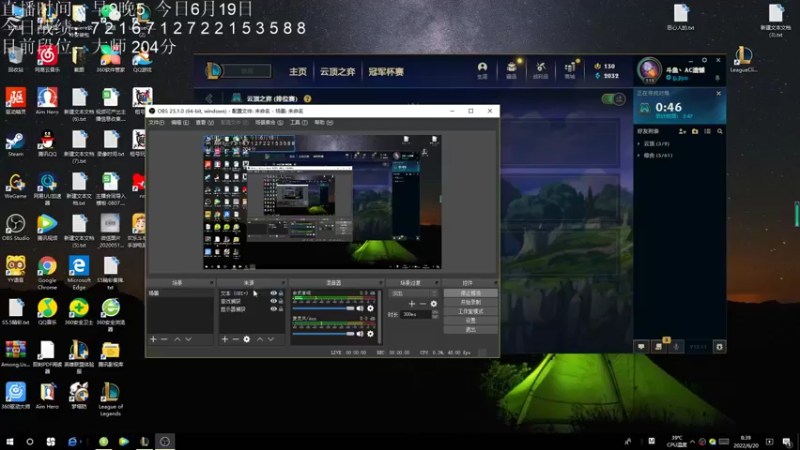The height and width of the screenshot is (450, 800).
Task: Open settings gear for the second mixer channel
Action: coord(370,334)
